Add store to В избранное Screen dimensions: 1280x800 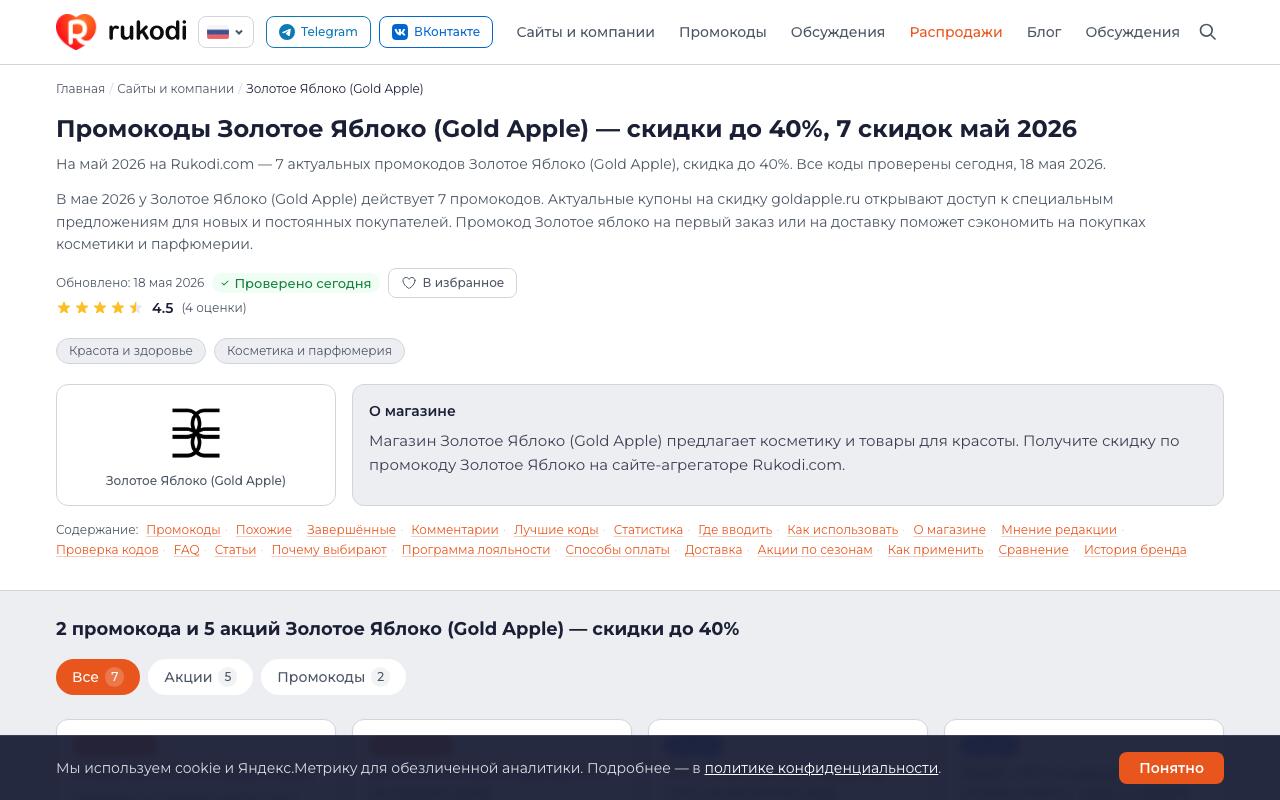coord(452,283)
